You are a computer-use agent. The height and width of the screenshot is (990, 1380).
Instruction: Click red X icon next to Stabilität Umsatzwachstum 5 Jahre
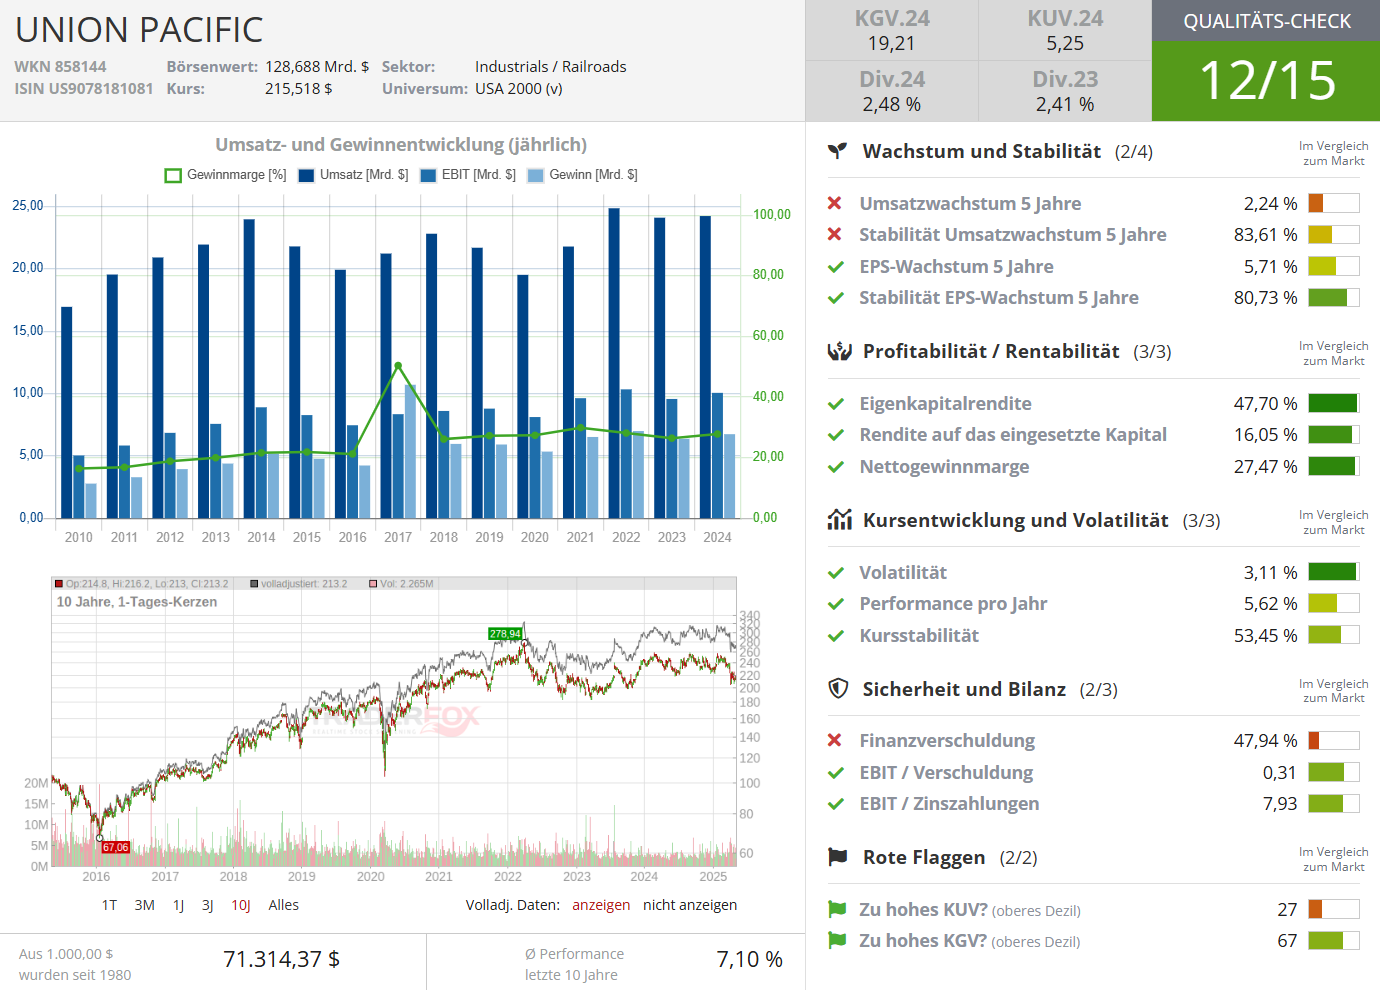coord(835,234)
